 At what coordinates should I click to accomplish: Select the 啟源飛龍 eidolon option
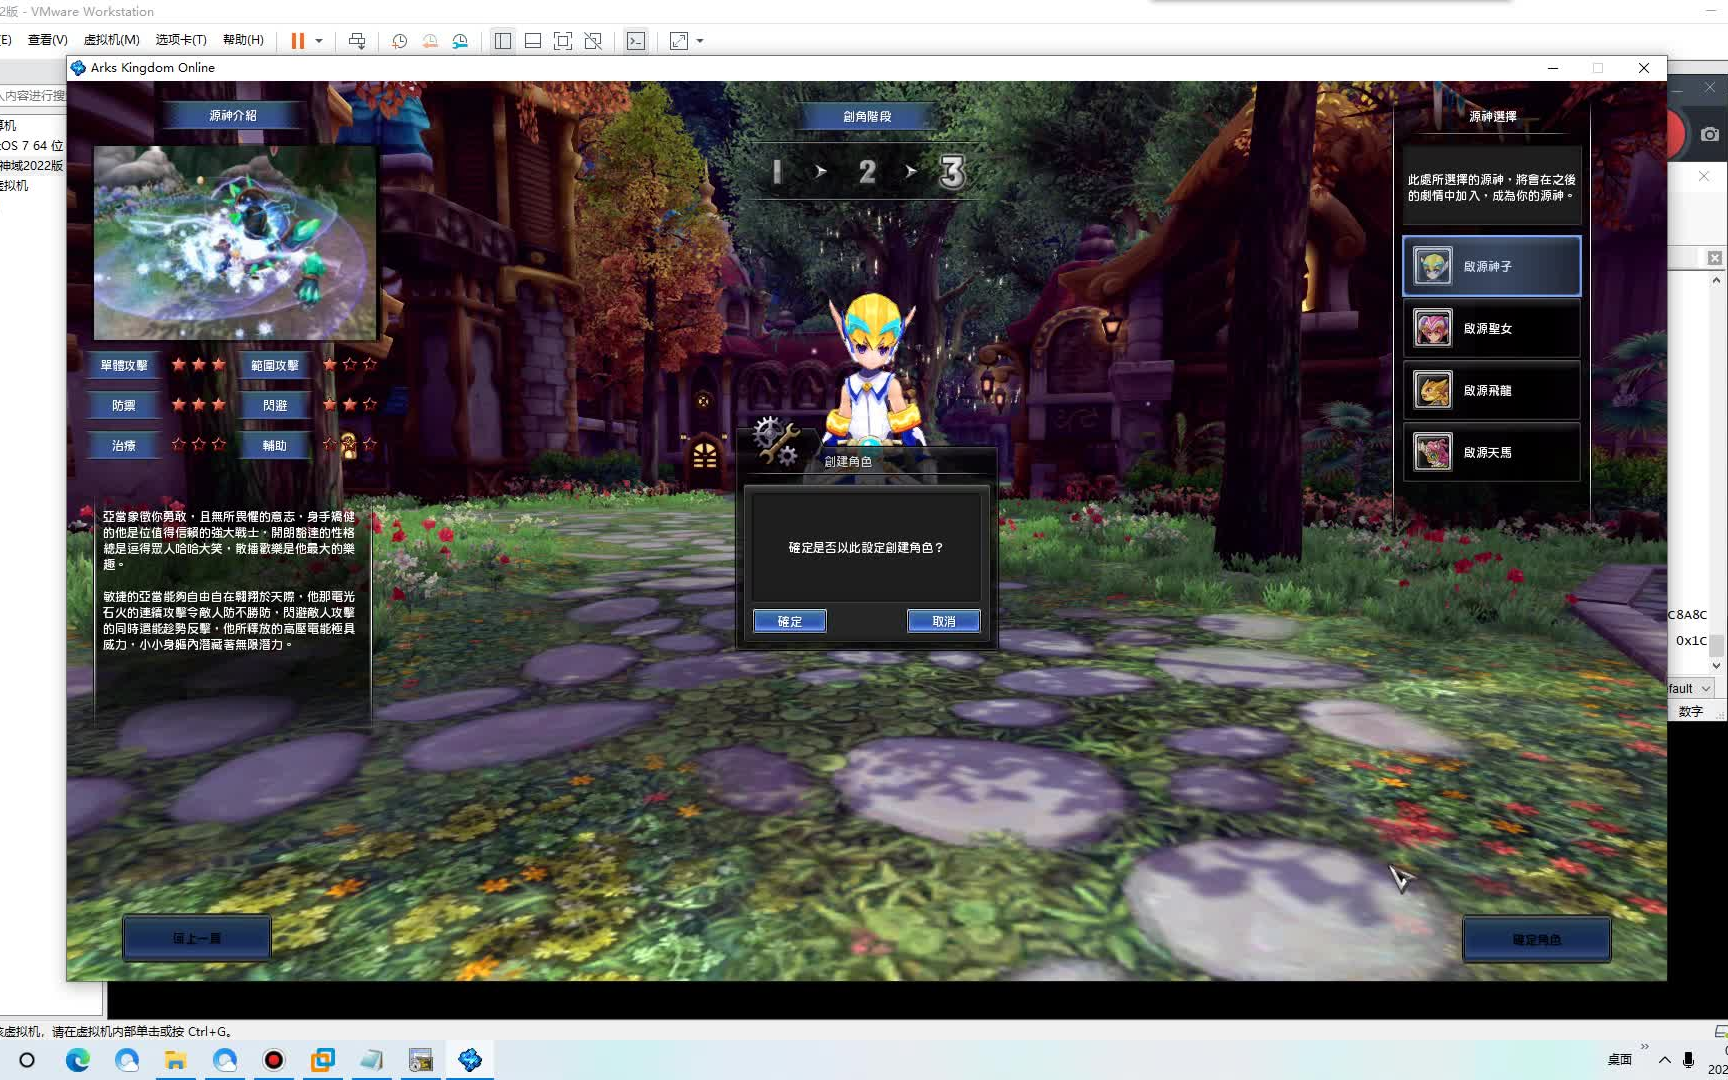(1491, 390)
